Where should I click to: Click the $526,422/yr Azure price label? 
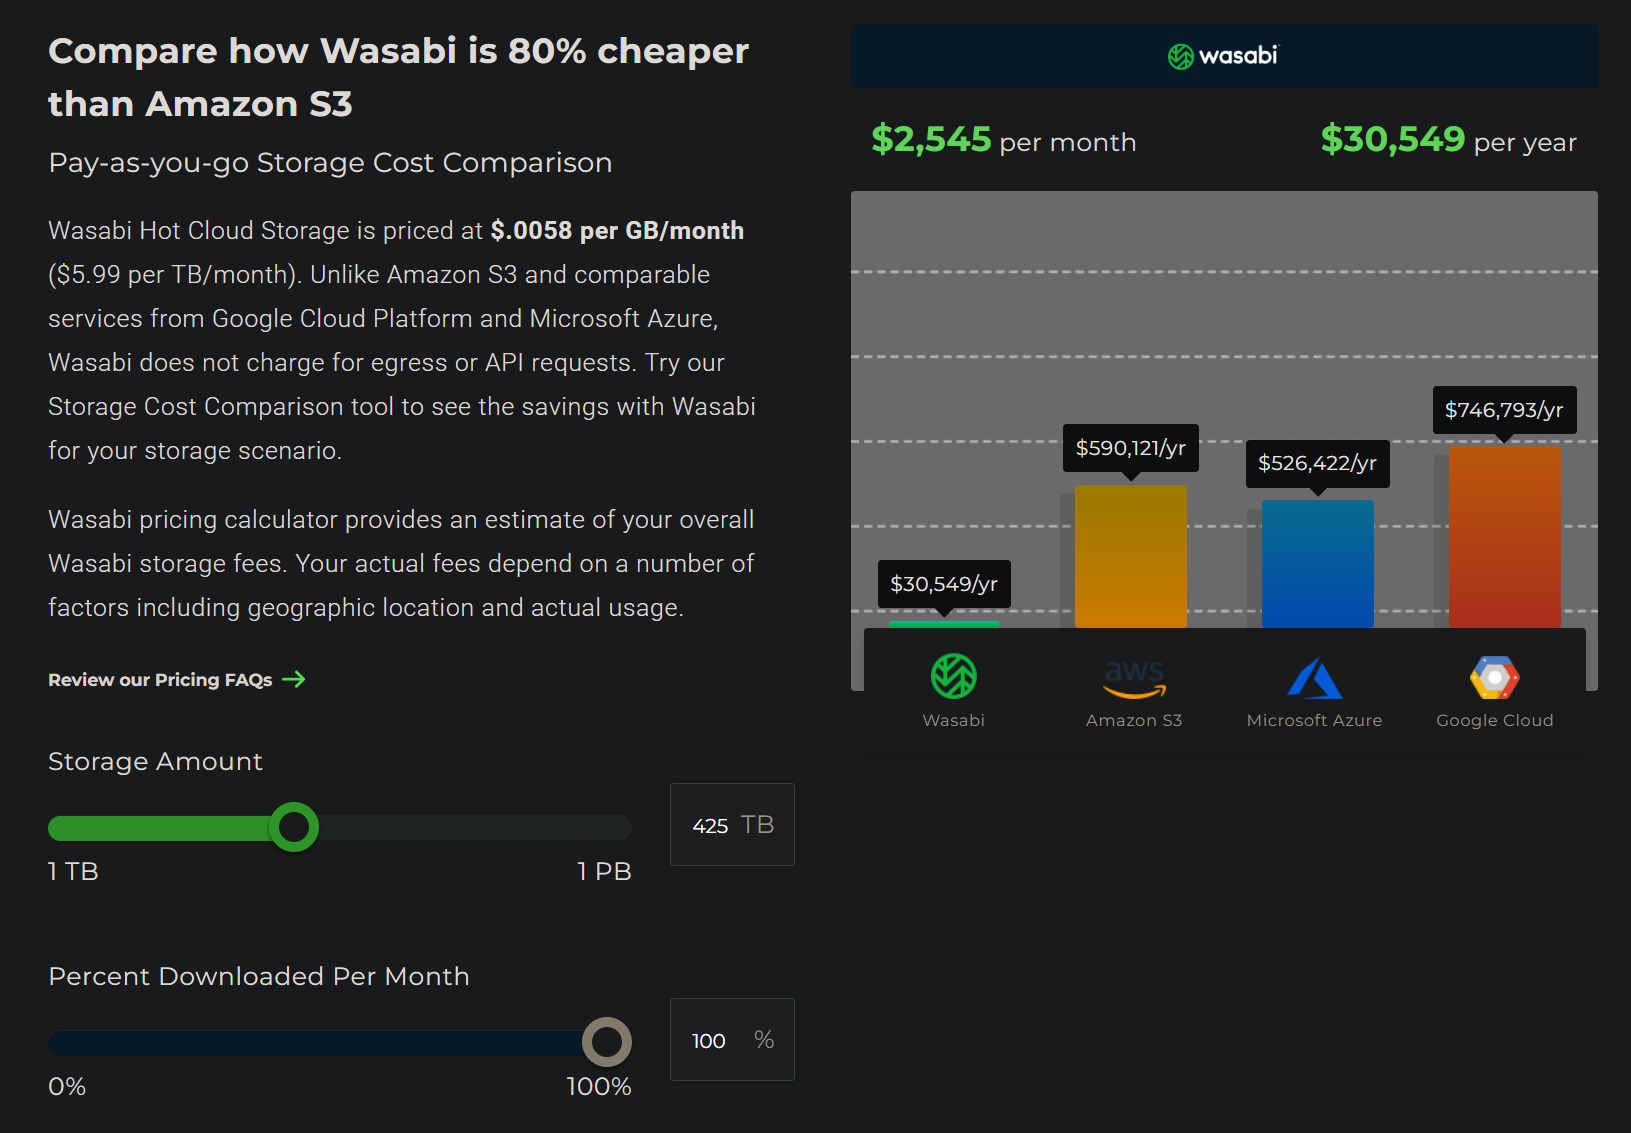click(x=1317, y=463)
